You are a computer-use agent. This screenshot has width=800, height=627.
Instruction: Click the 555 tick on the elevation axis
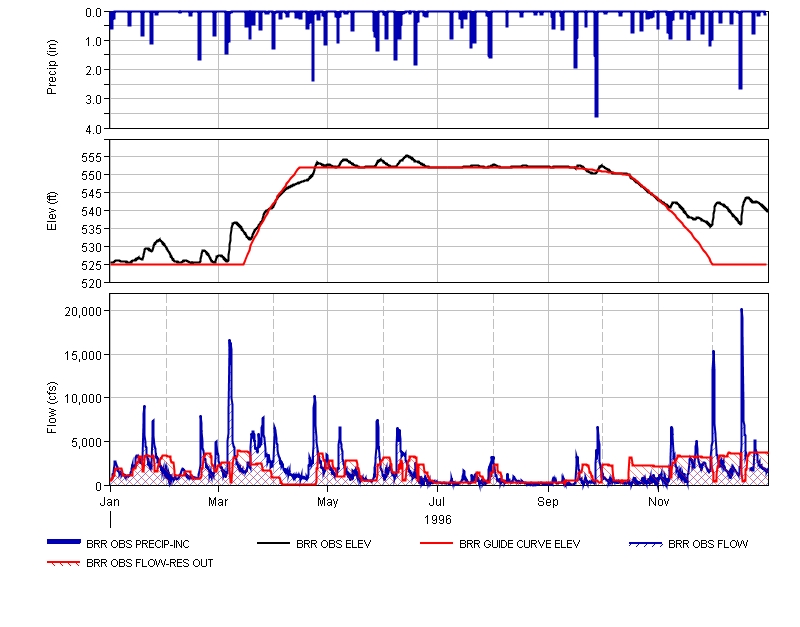point(90,157)
